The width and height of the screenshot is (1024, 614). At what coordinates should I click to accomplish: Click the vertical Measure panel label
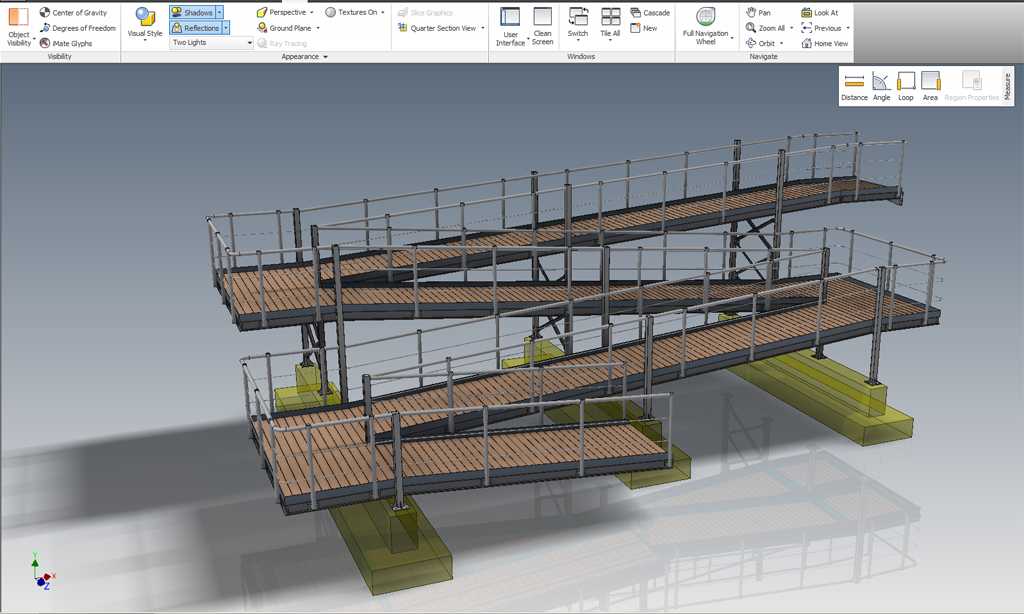tap(1008, 86)
